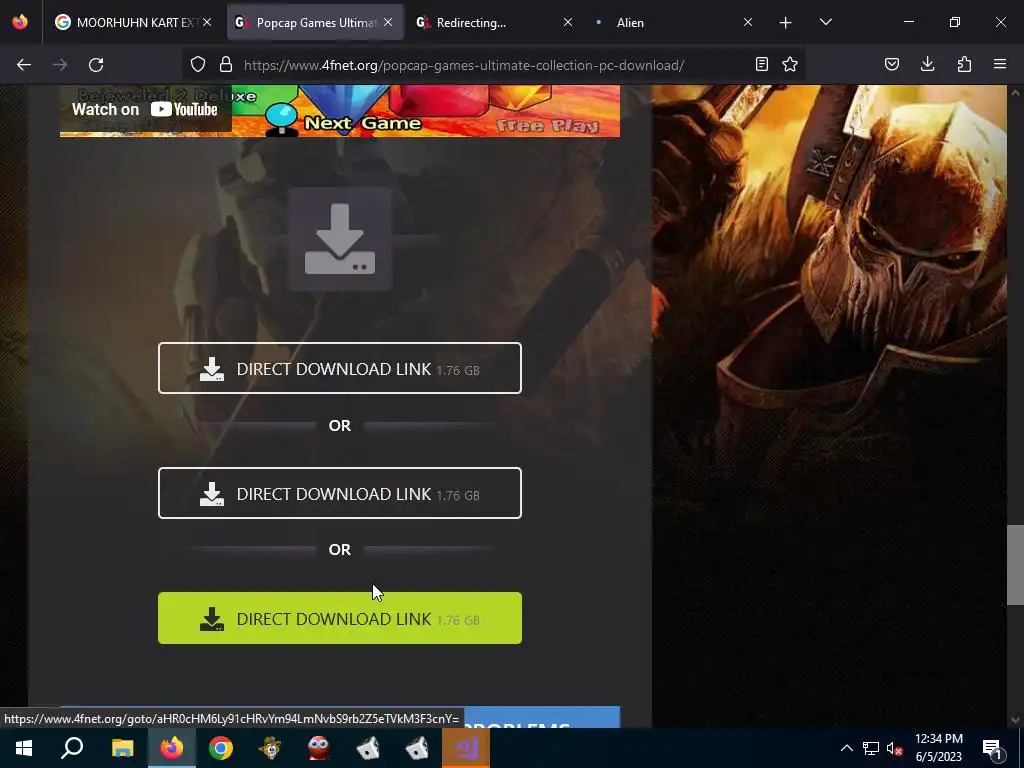View site security padlock info
The width and height of the screenshot is (1024, 768).
pos(226,65)
